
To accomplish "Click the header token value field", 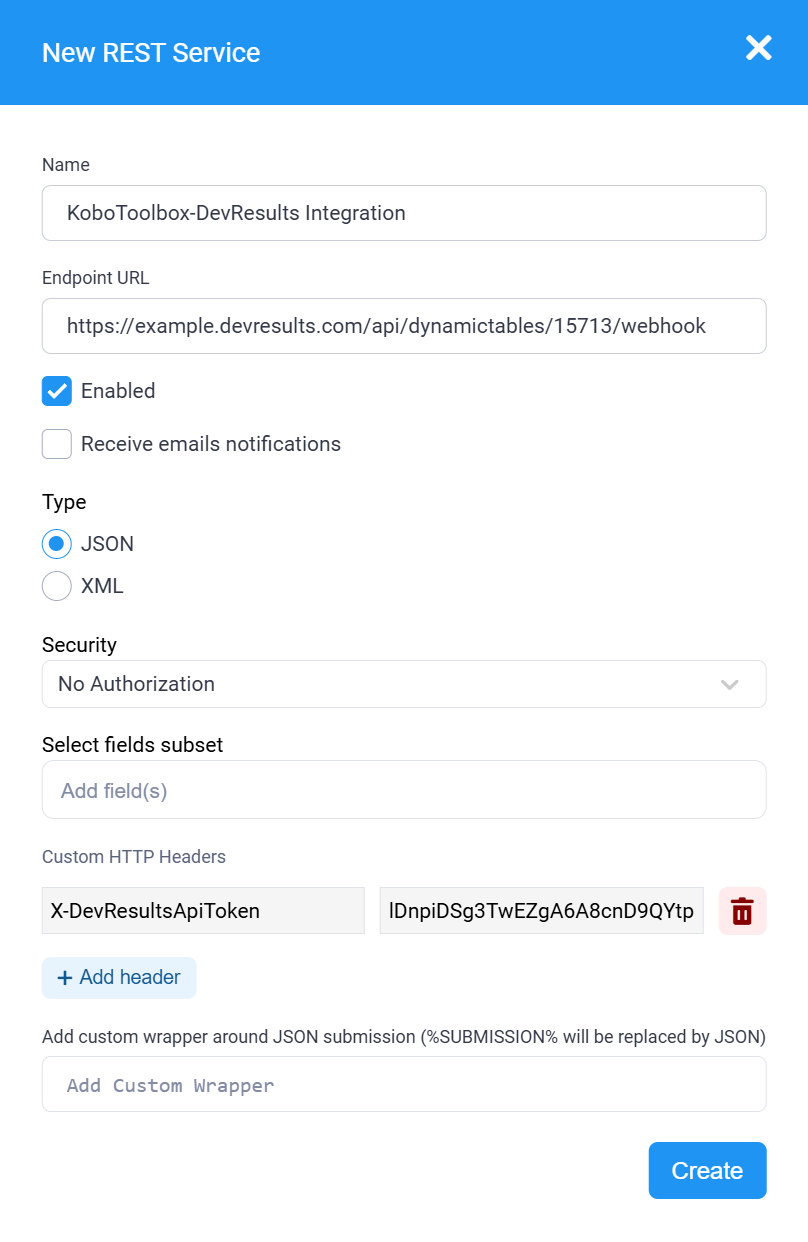I will 542,911.
